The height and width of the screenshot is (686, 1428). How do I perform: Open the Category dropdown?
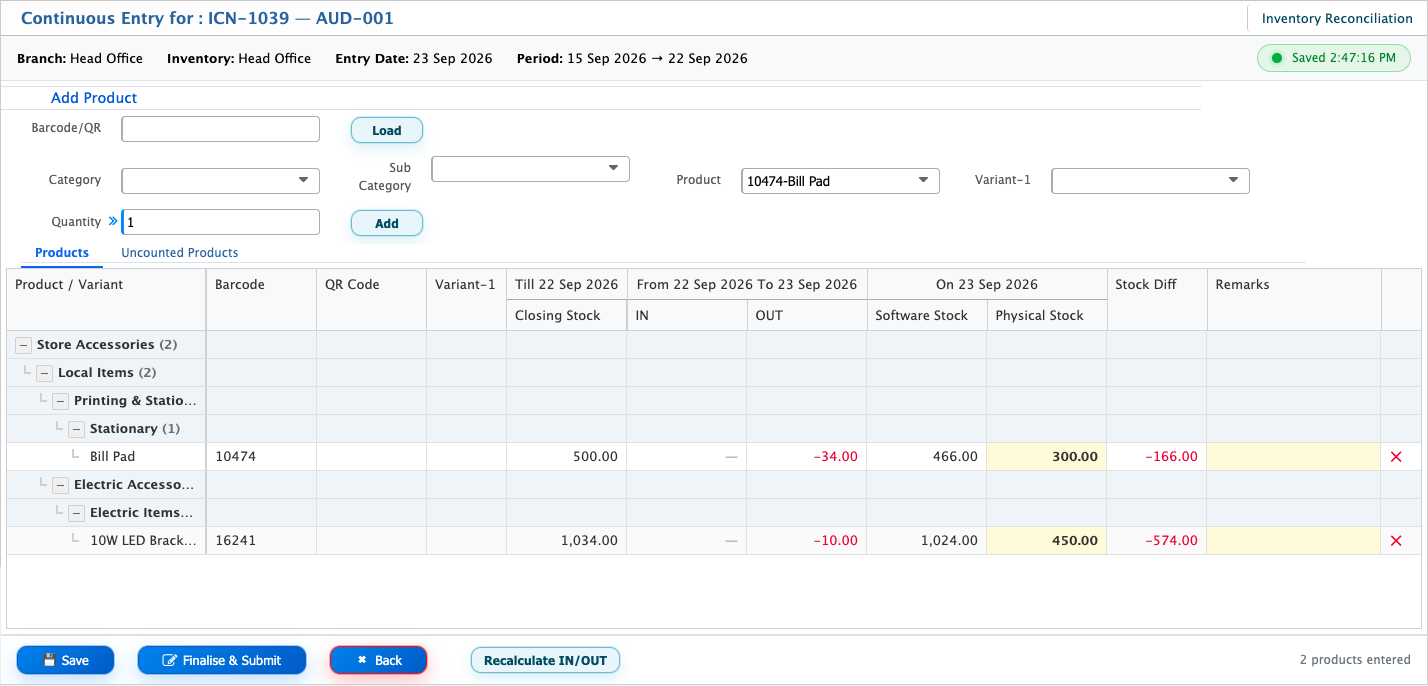point(220,181)
